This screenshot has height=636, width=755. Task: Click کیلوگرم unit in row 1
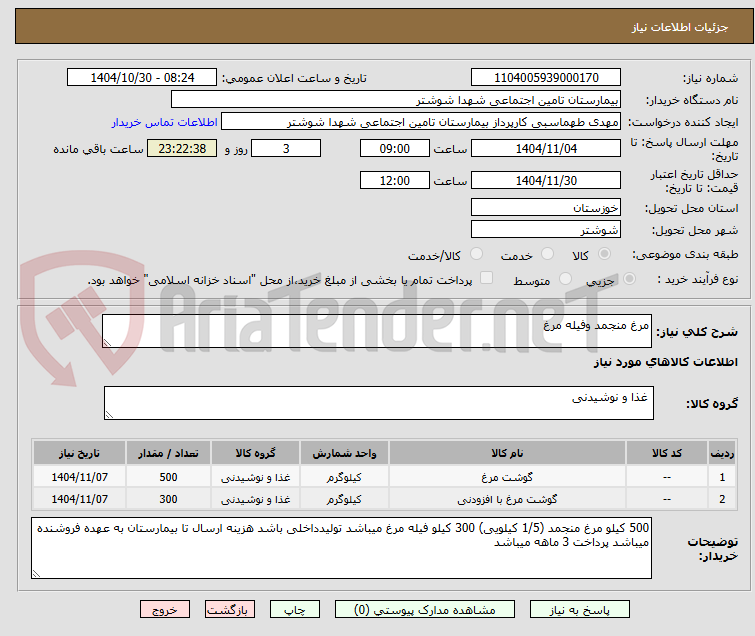coord(344,477)
